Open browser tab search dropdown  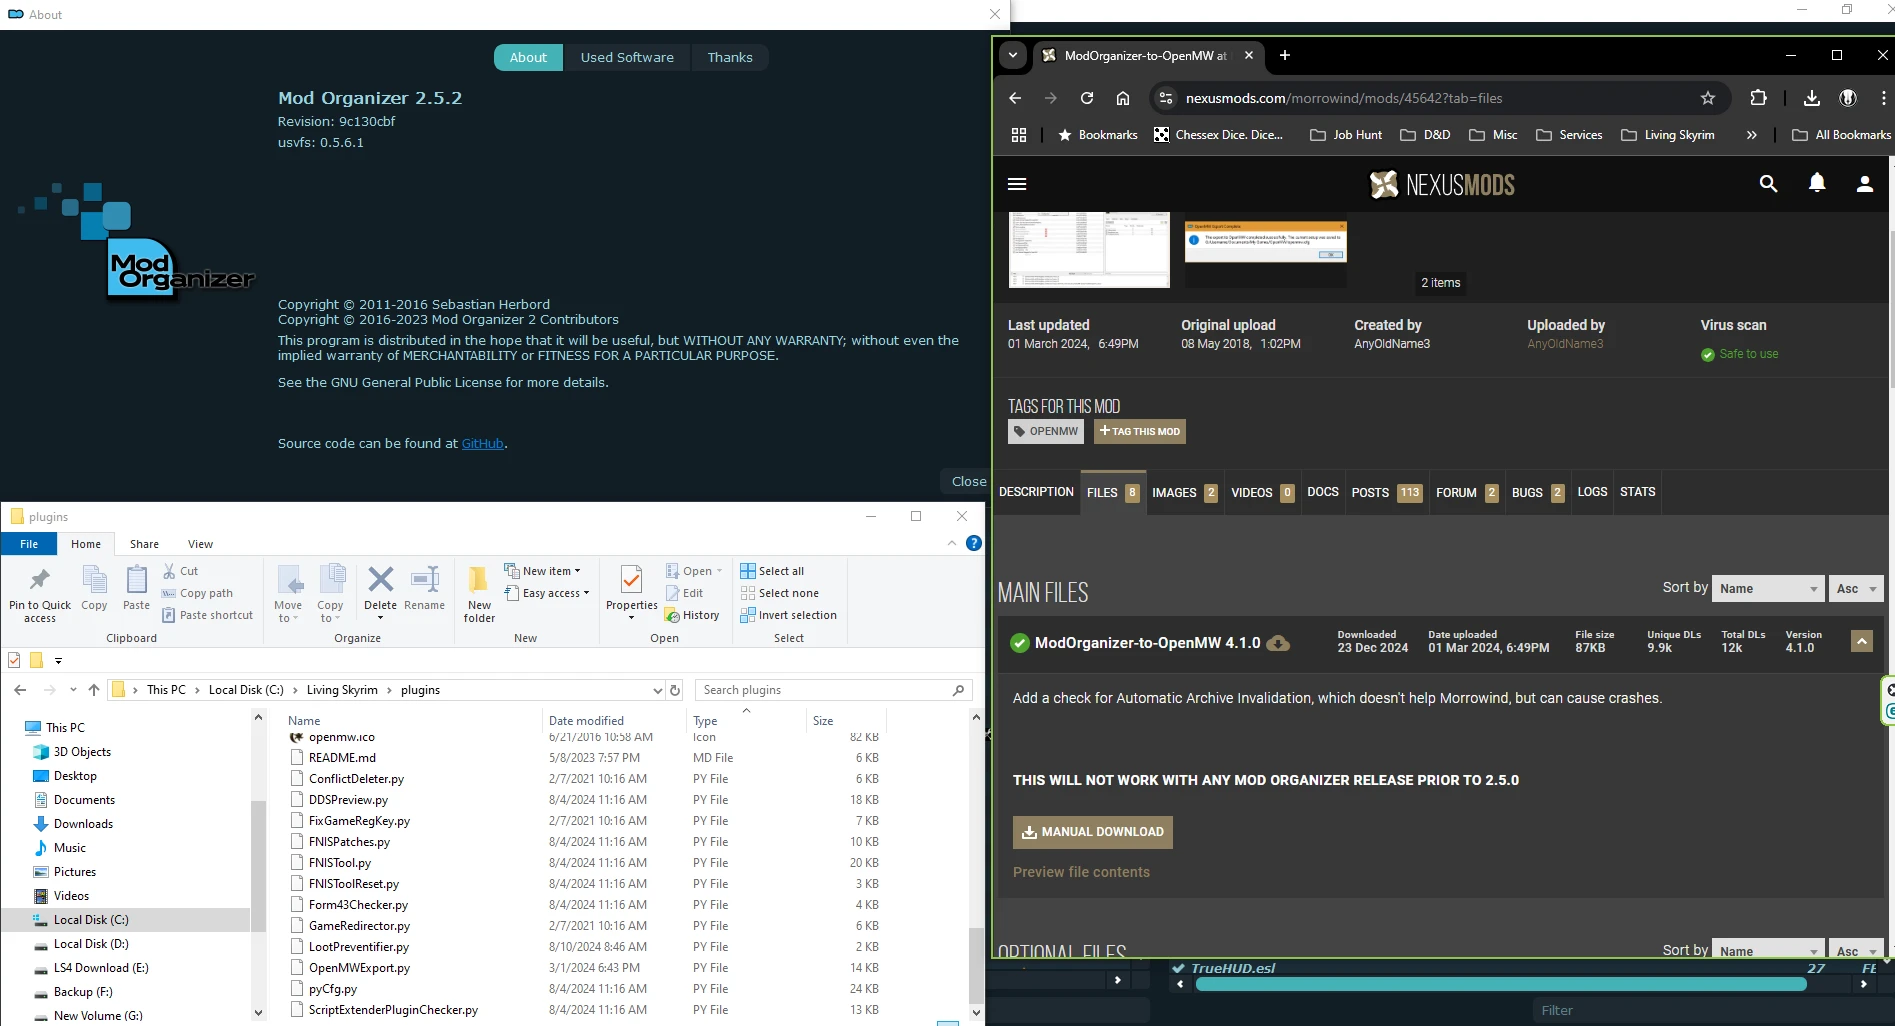pos(1013,55)
